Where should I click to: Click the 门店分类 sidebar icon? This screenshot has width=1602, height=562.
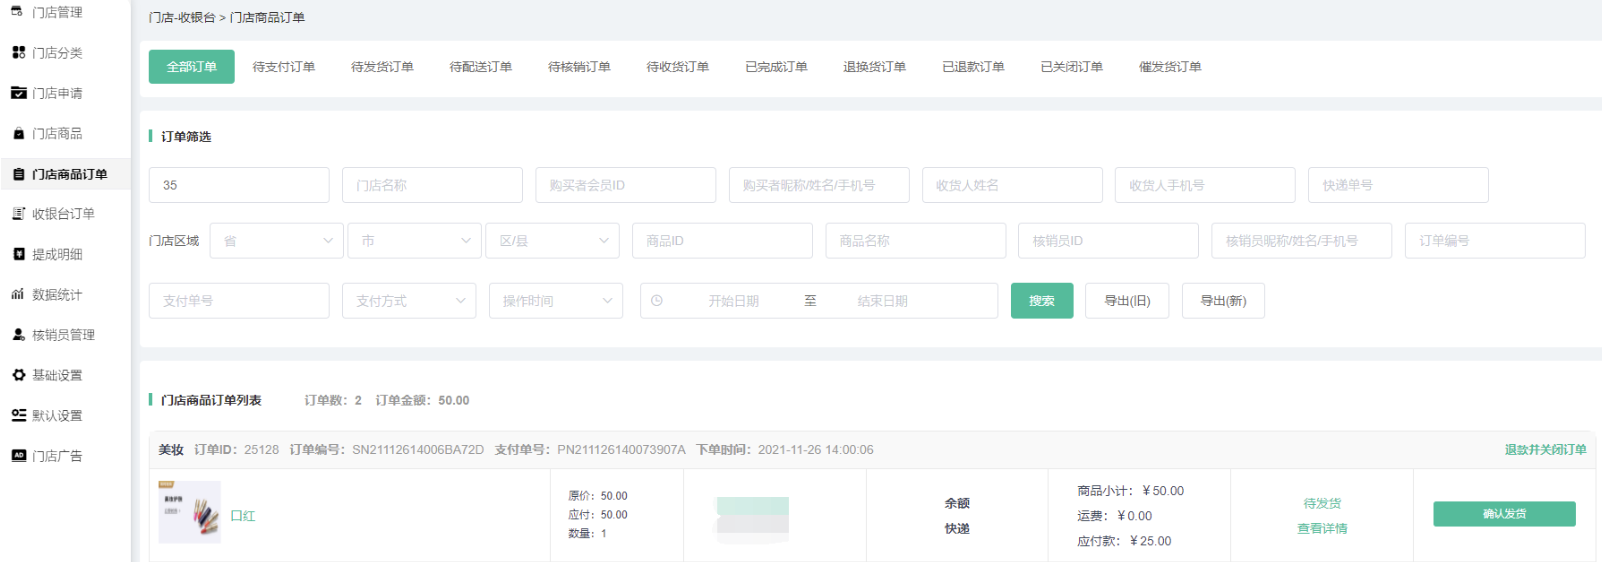click(x=18, y=53)
